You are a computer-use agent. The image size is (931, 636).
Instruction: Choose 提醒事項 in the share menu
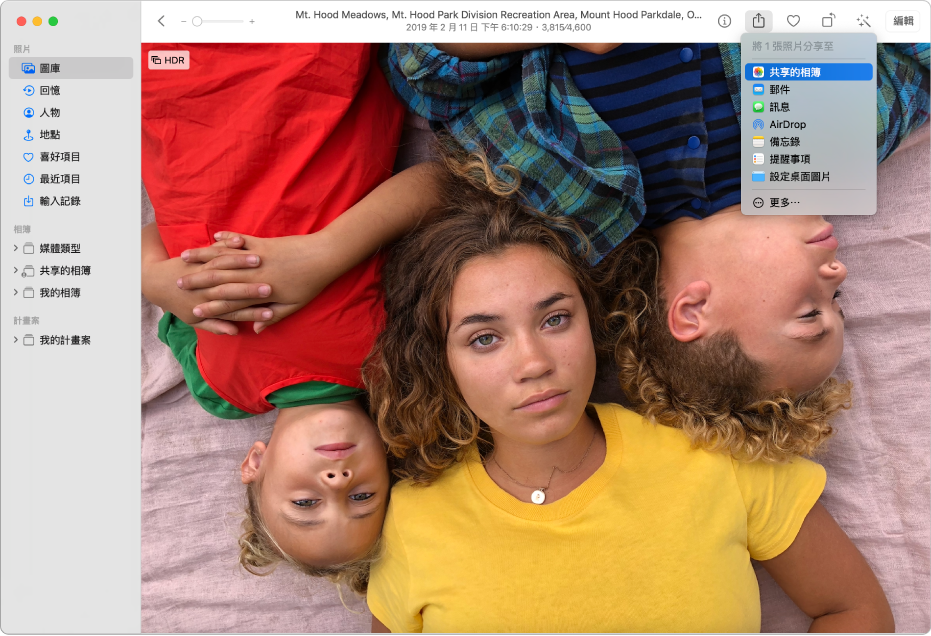click(809, 159)
